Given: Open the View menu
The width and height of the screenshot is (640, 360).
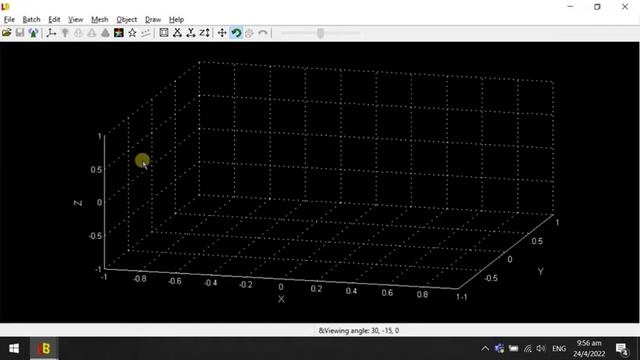Looking at the screenshot, I should pos(76,20).
